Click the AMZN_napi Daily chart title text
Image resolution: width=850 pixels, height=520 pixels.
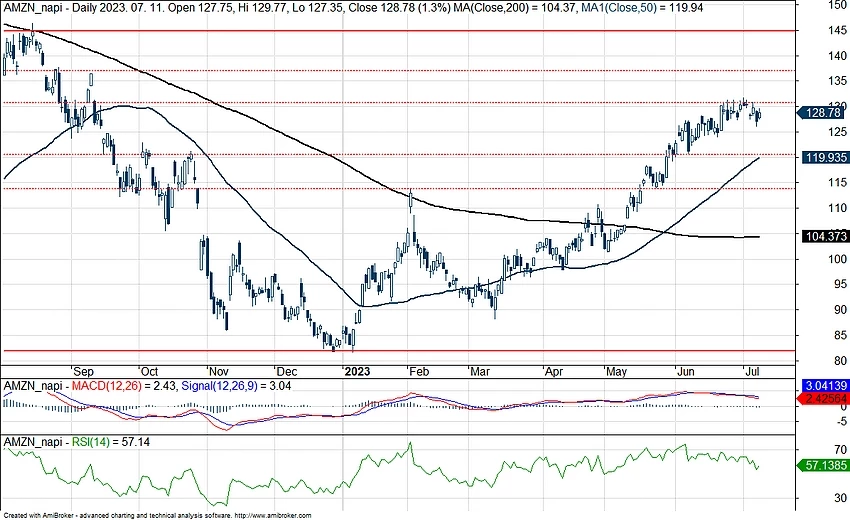(55, 8)
